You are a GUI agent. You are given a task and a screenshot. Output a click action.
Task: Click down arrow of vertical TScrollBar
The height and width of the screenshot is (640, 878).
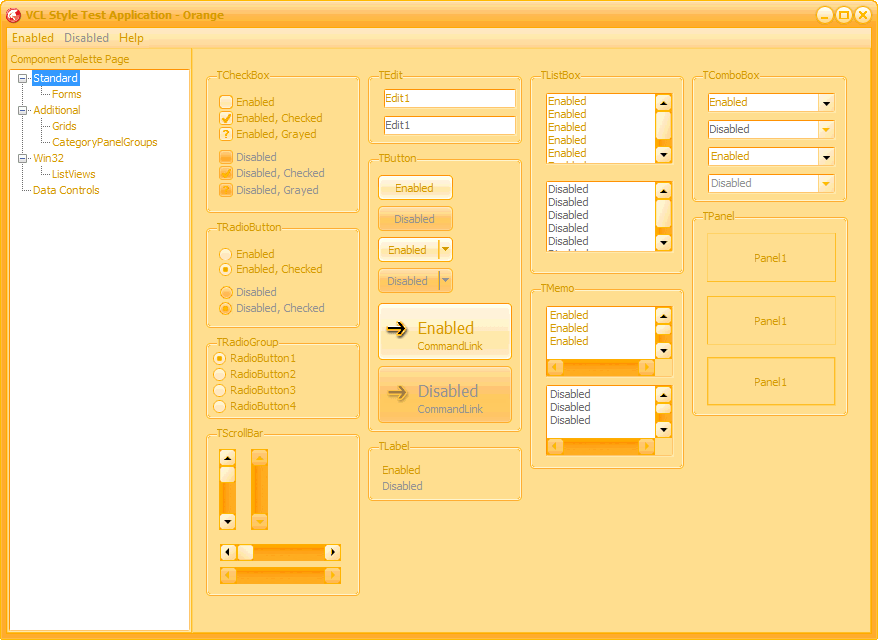(227, 521)
